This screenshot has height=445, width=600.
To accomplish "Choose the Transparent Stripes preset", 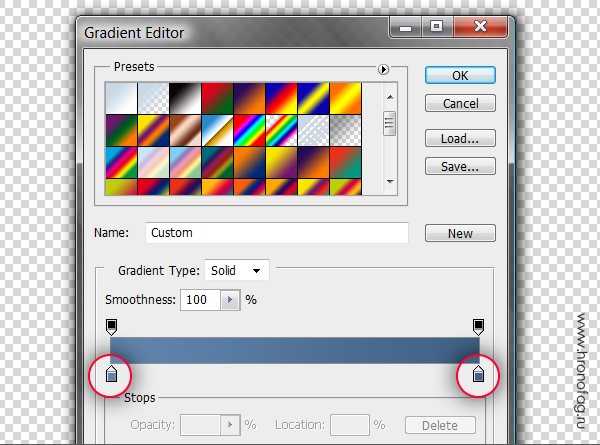I will coord(313,130).
